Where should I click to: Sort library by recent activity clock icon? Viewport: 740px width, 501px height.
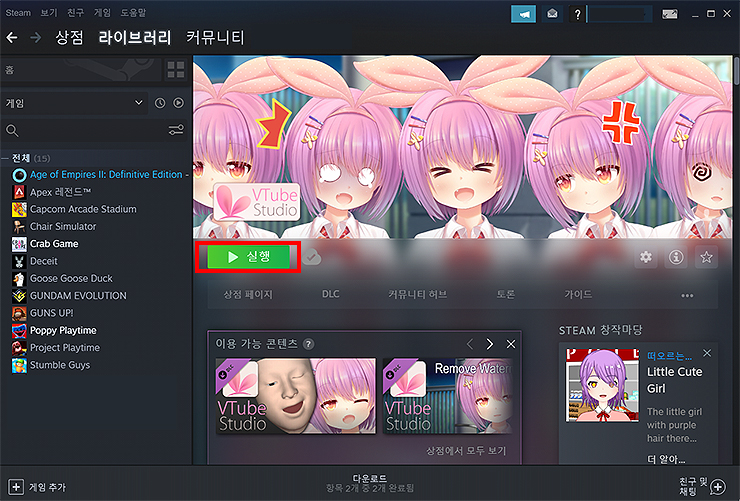(160, 103)
